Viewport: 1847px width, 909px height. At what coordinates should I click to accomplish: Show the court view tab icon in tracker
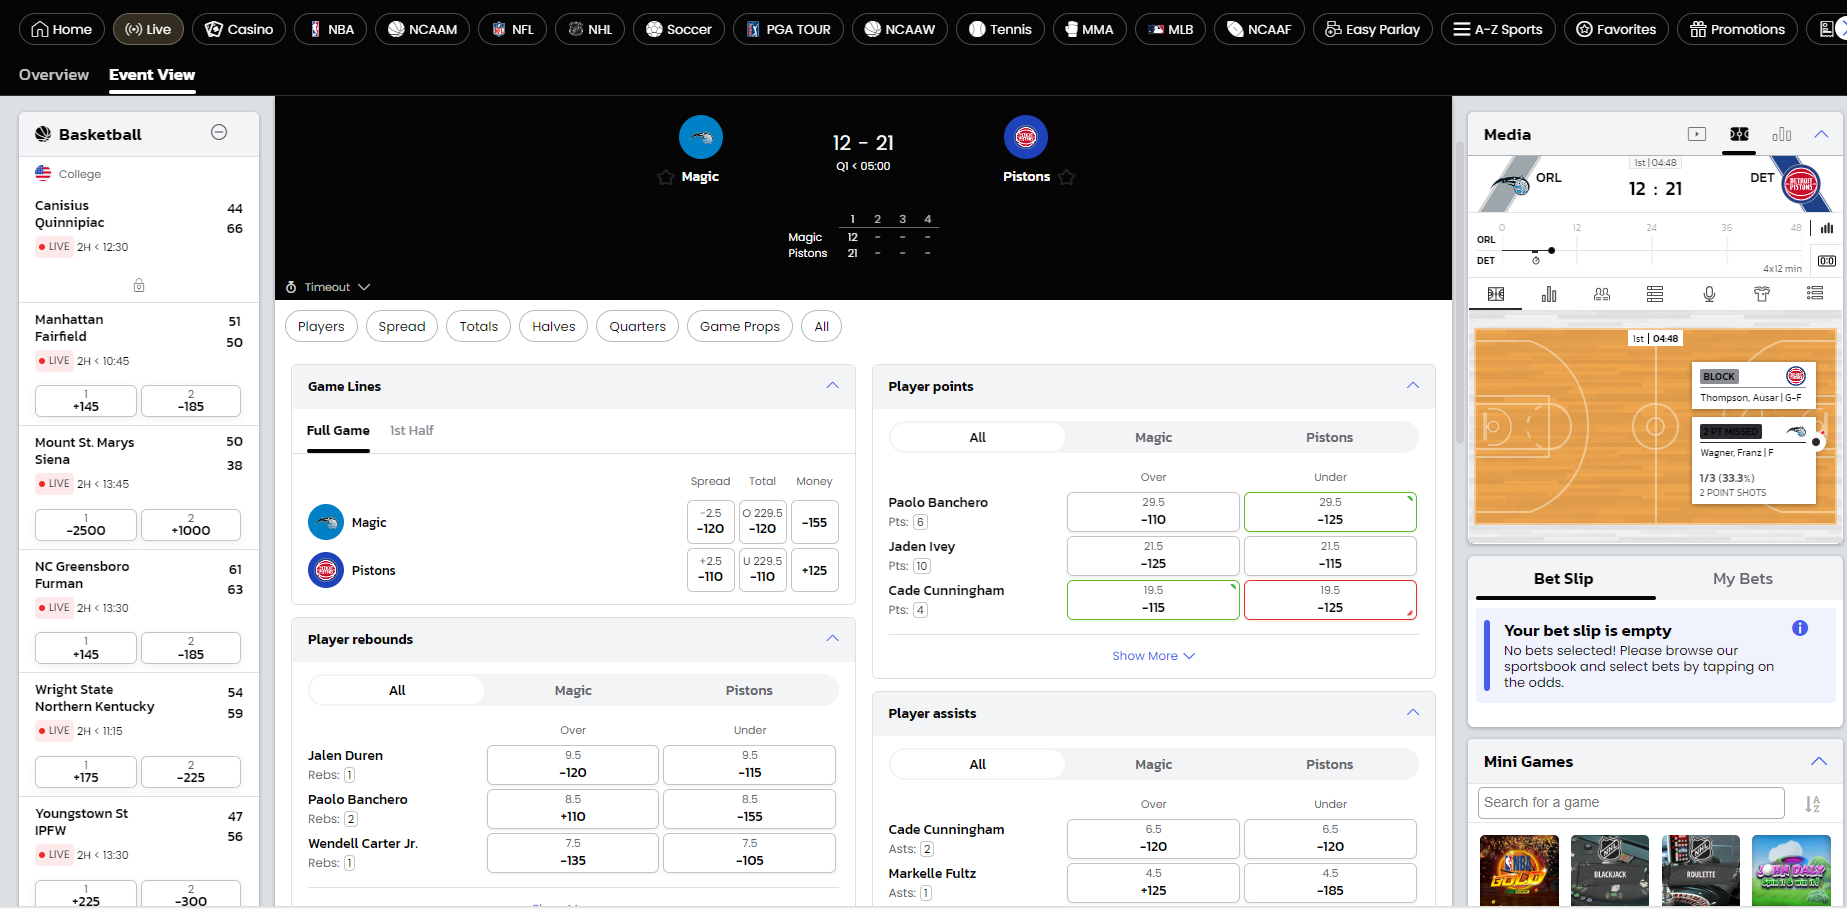pos(1496,294)
